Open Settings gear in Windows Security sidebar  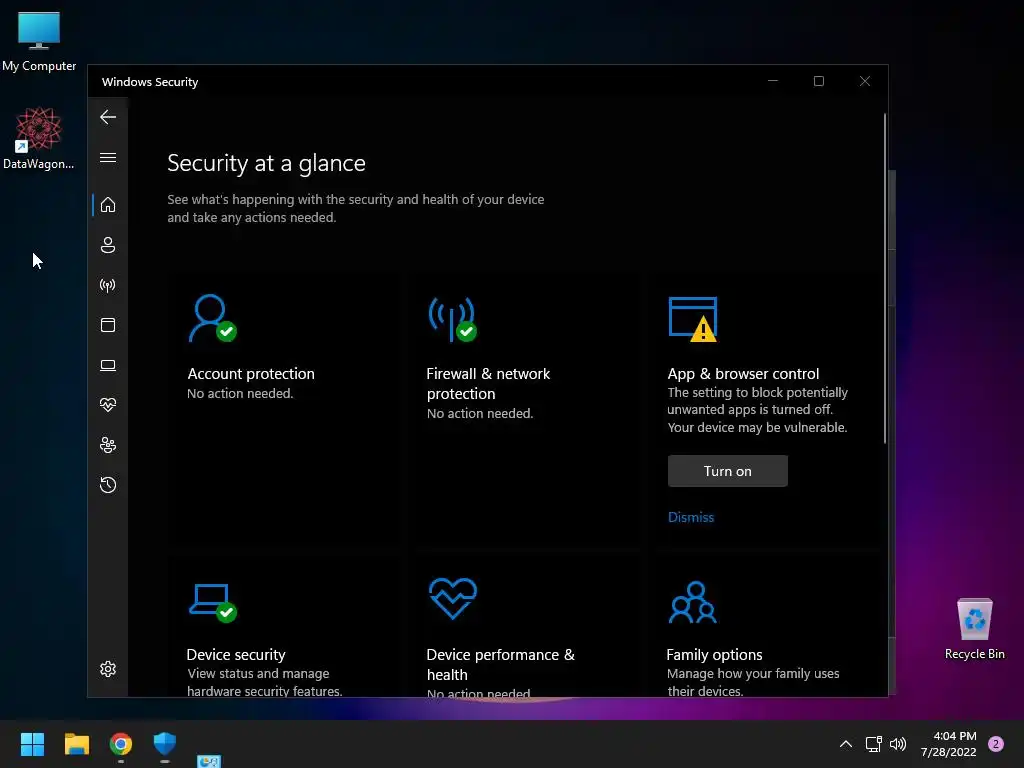[108, 669]
